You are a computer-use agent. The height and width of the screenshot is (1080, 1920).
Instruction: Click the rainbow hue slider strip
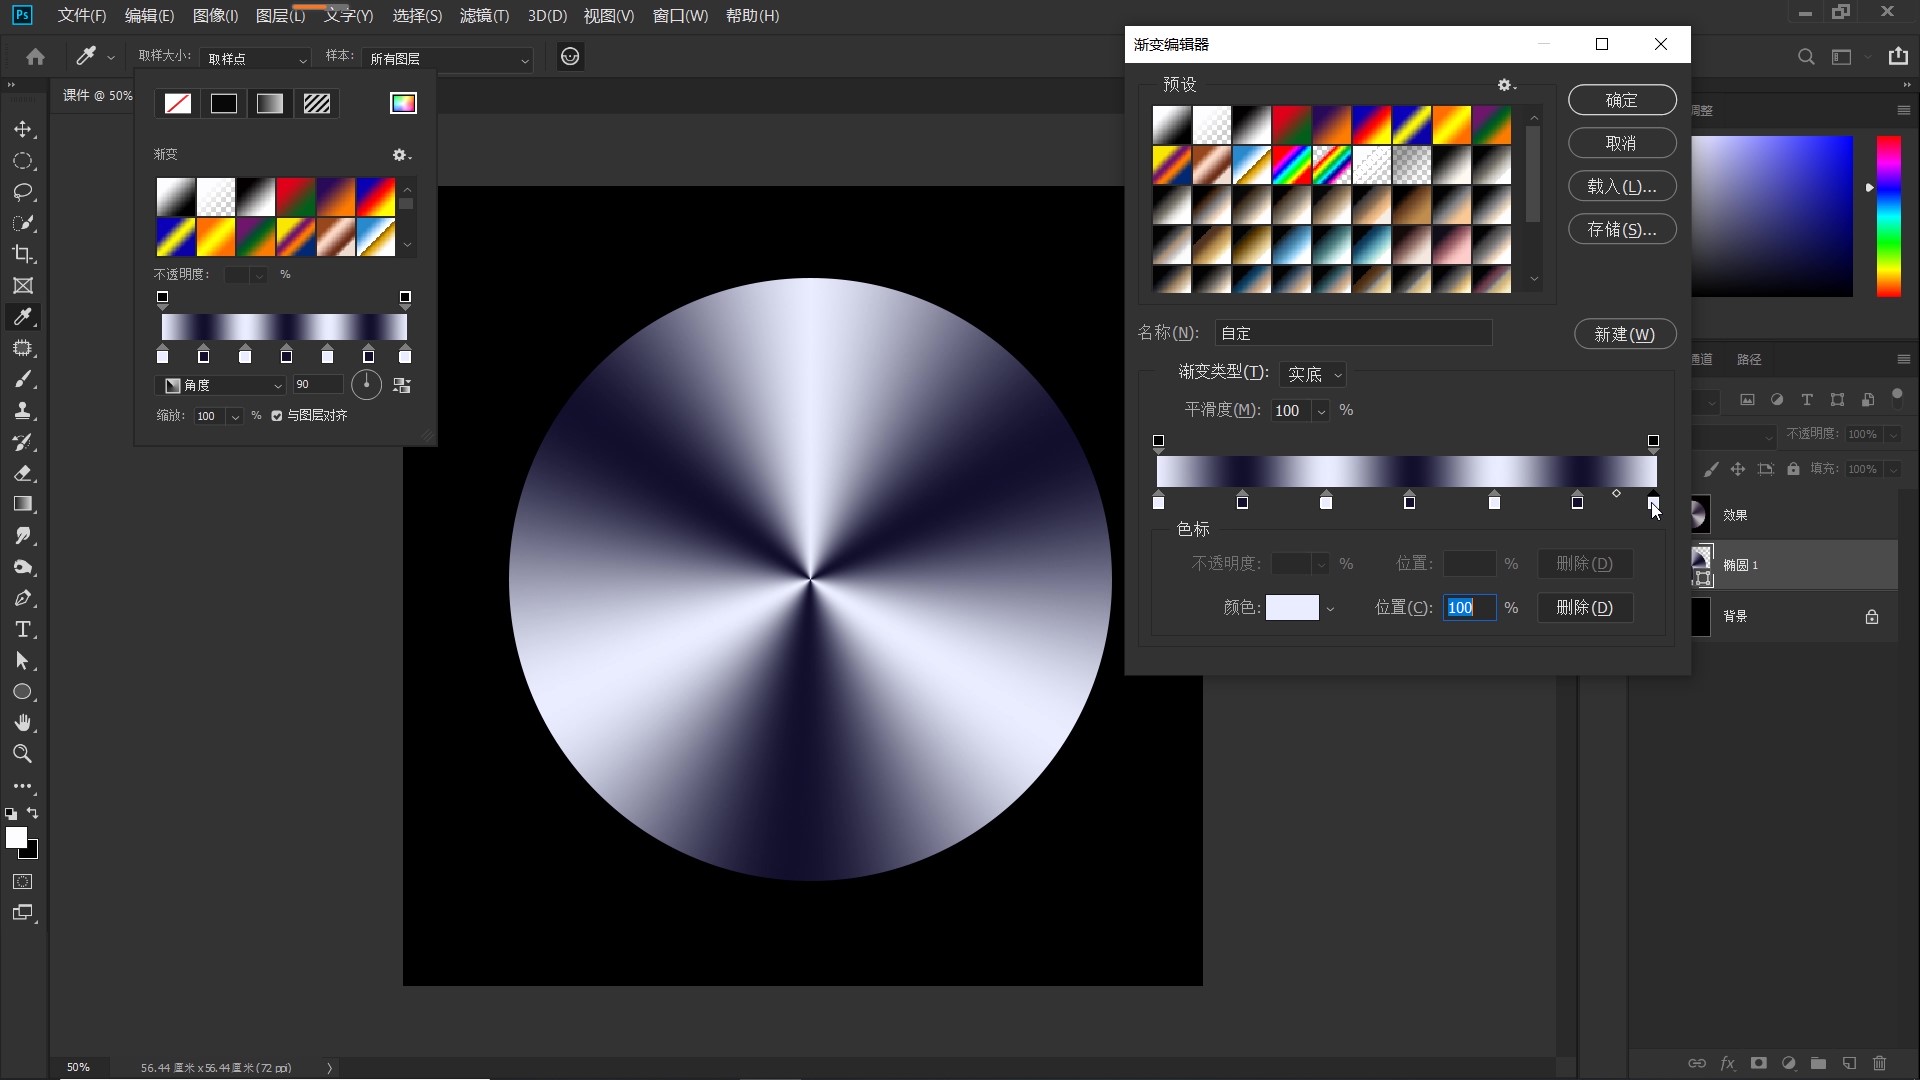point(1888,216)
